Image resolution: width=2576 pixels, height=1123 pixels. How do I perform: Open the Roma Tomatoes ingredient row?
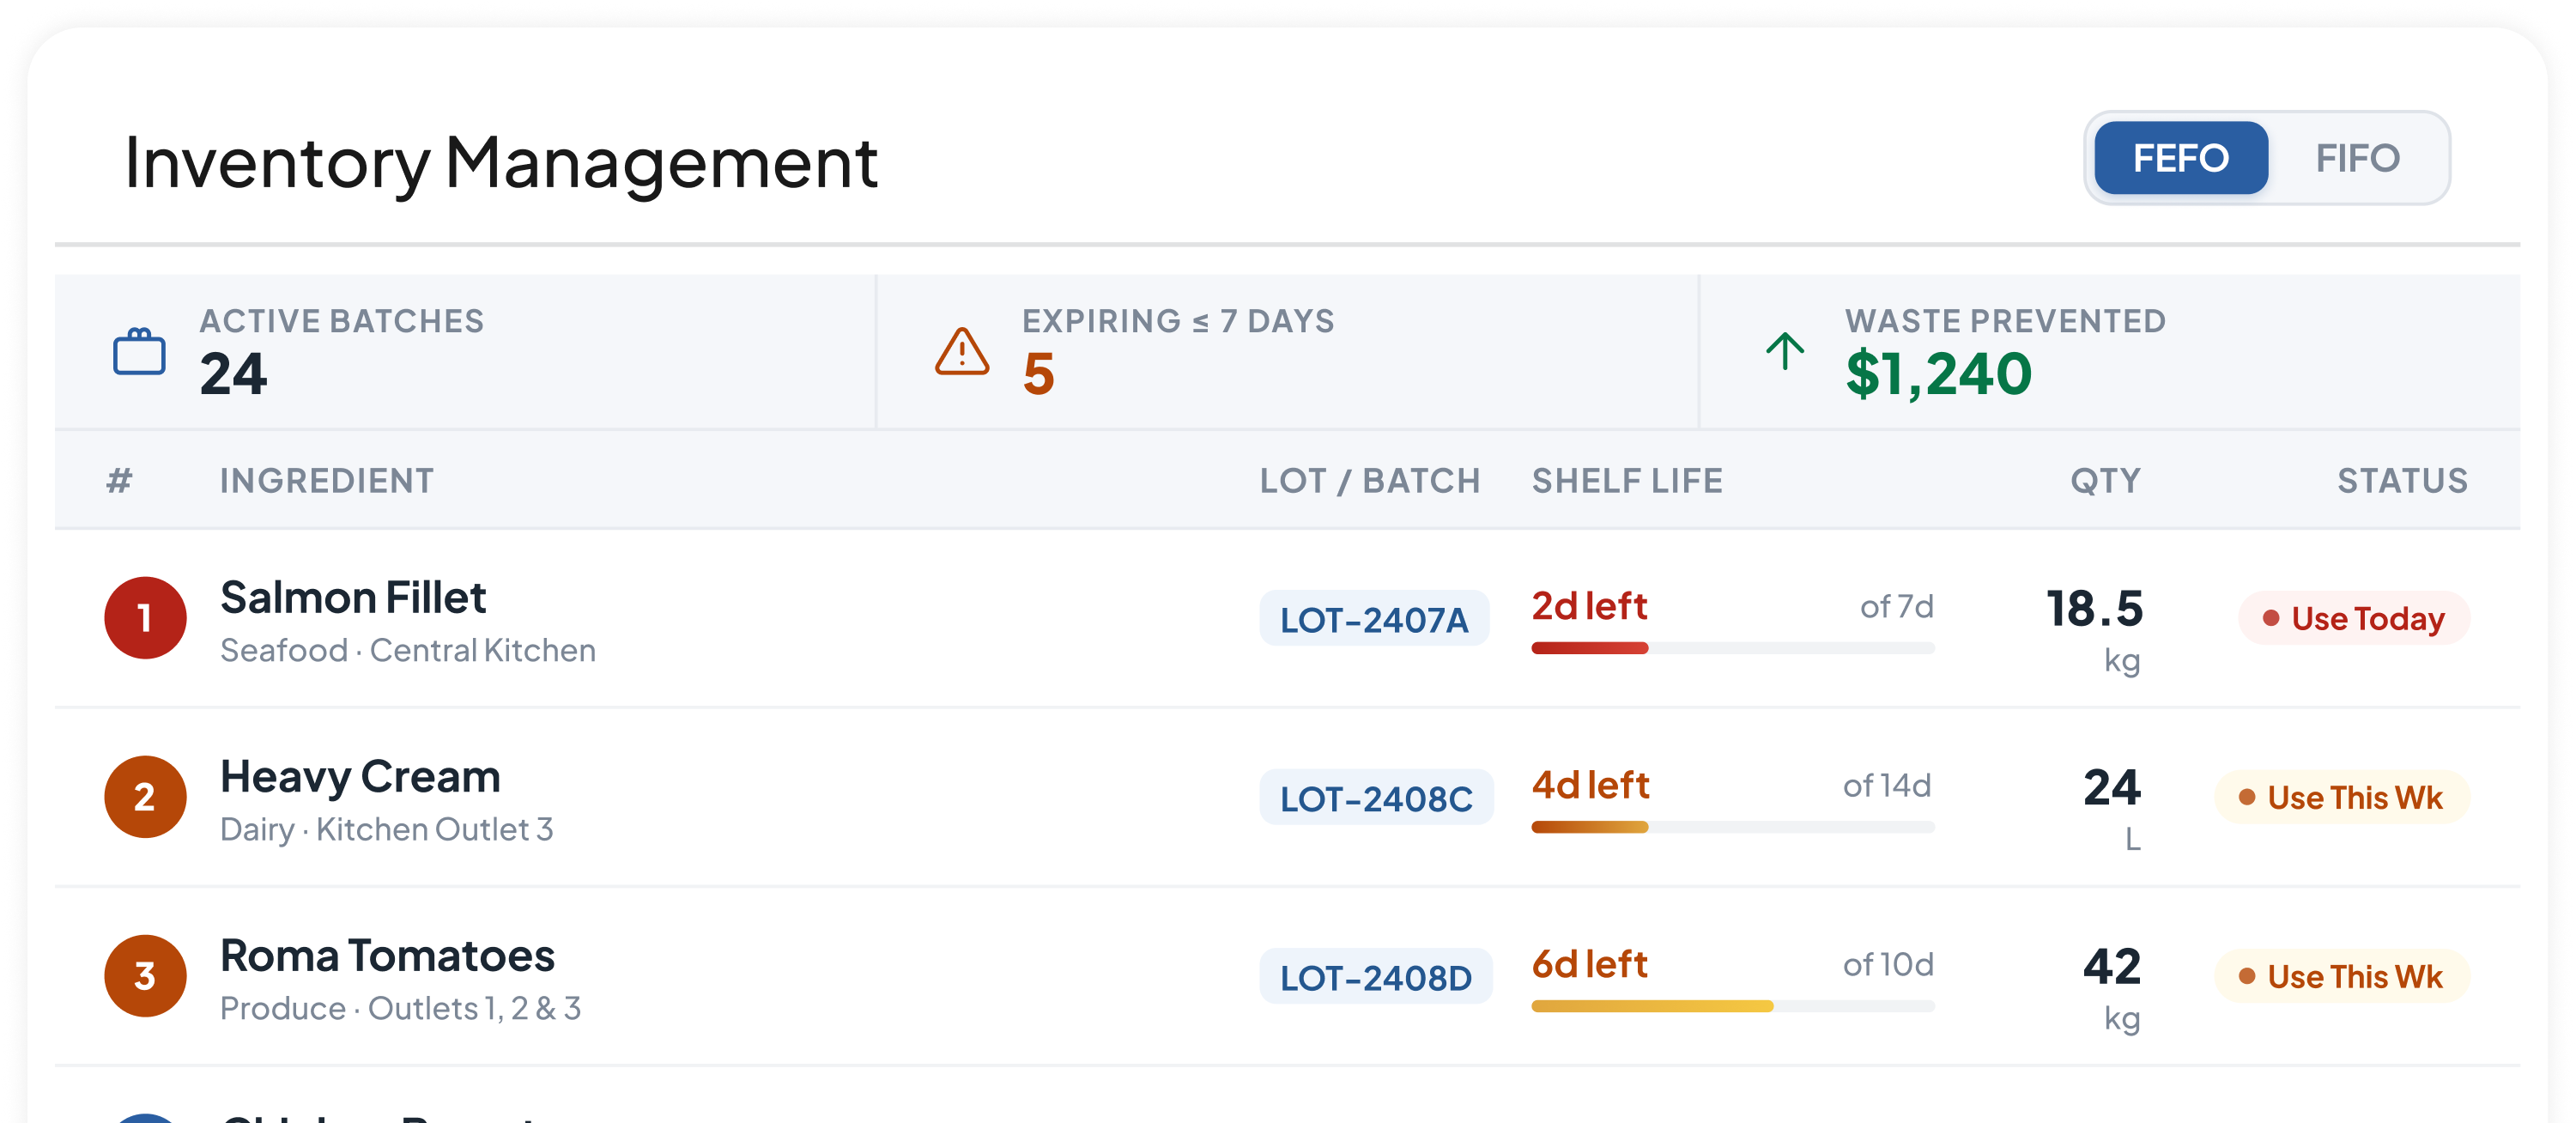click(1287, 976)
